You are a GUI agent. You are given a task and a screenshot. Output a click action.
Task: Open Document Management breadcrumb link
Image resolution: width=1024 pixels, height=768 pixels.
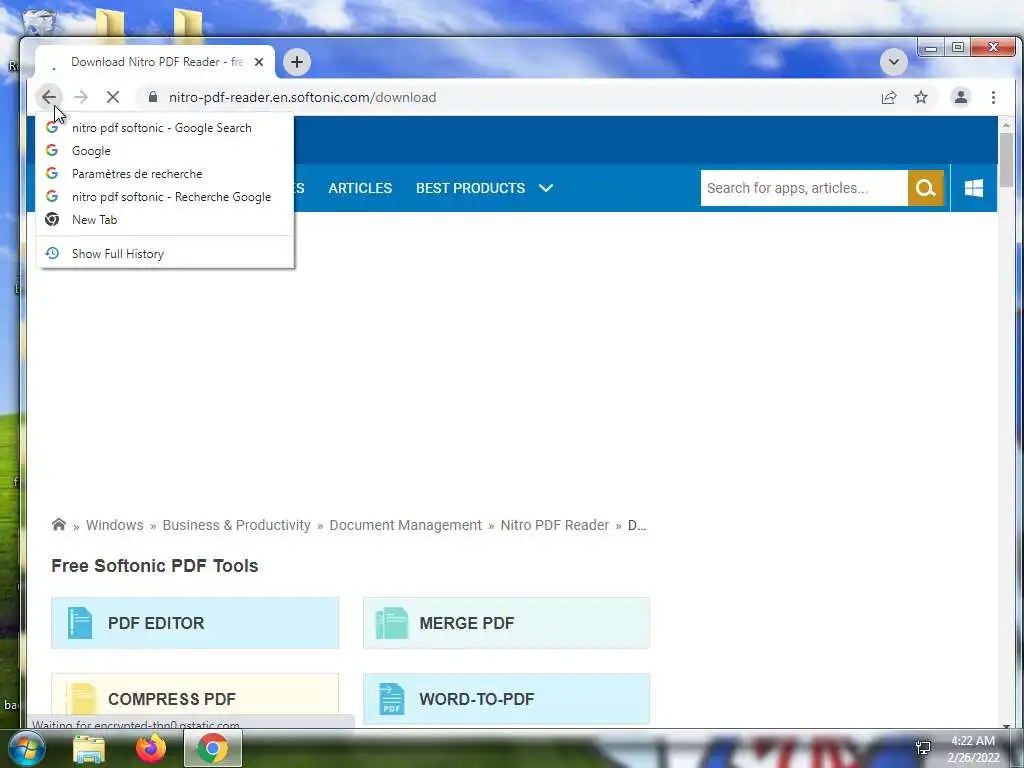point(405,525)
